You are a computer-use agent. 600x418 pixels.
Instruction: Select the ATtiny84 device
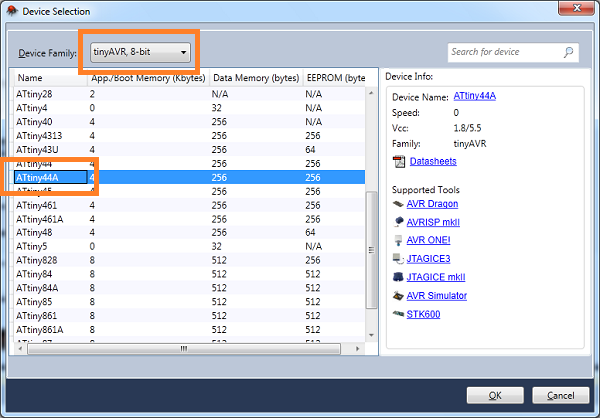coord(190,274)
